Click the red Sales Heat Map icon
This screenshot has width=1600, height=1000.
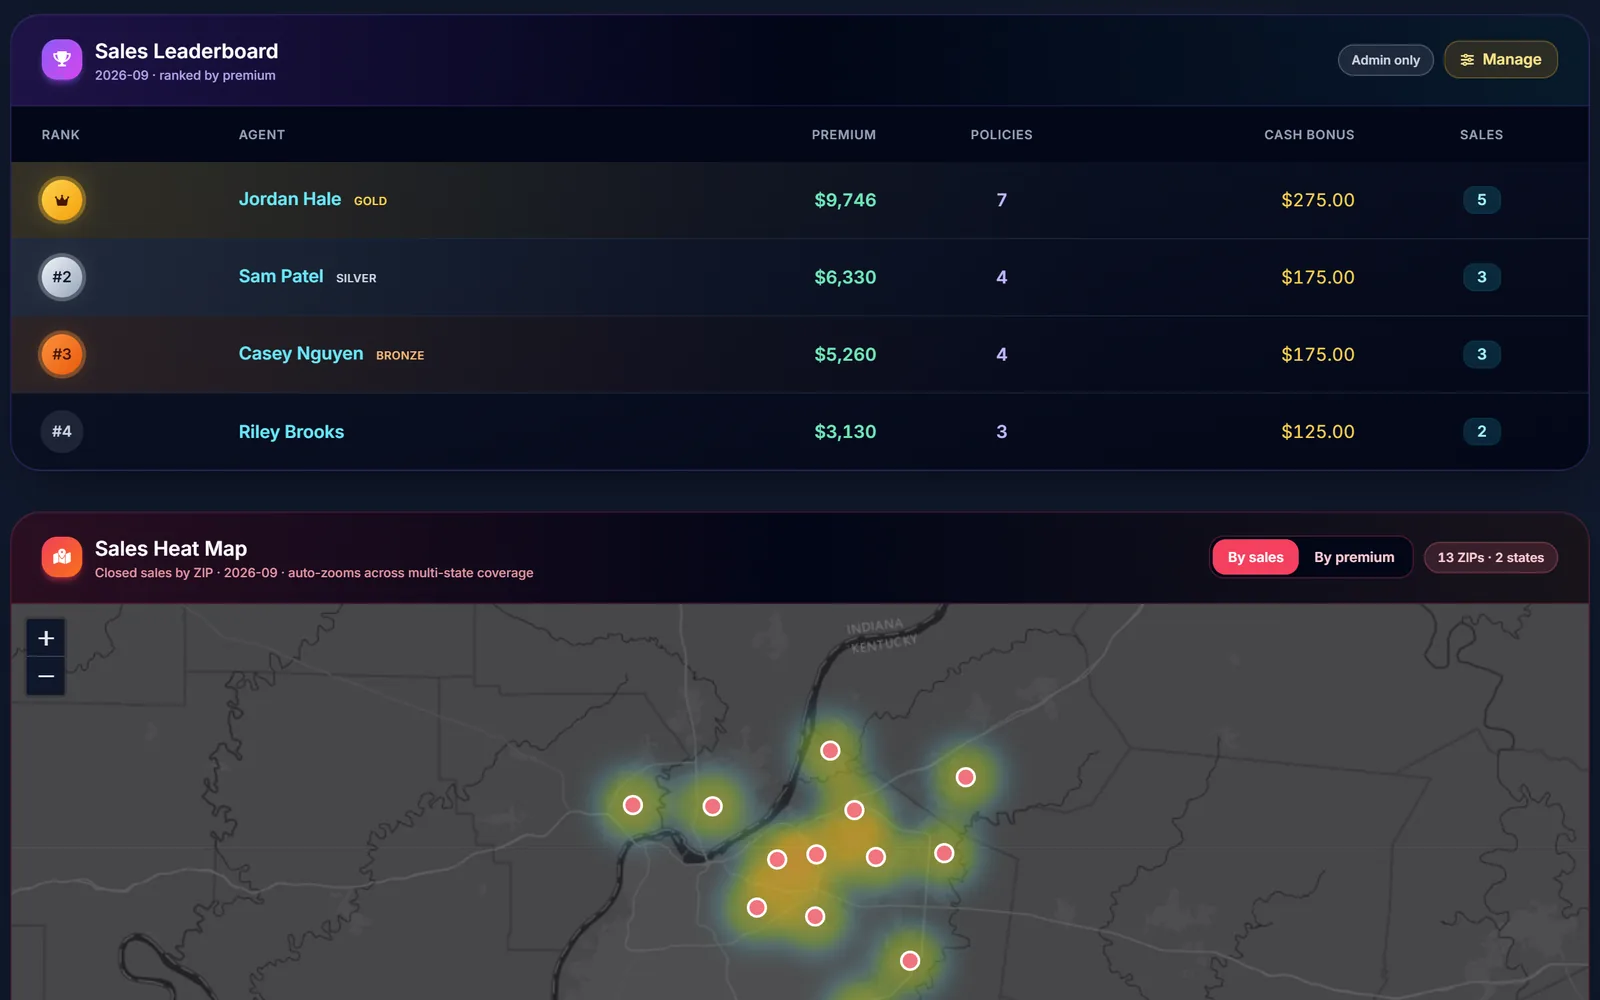tap(62, 557)
